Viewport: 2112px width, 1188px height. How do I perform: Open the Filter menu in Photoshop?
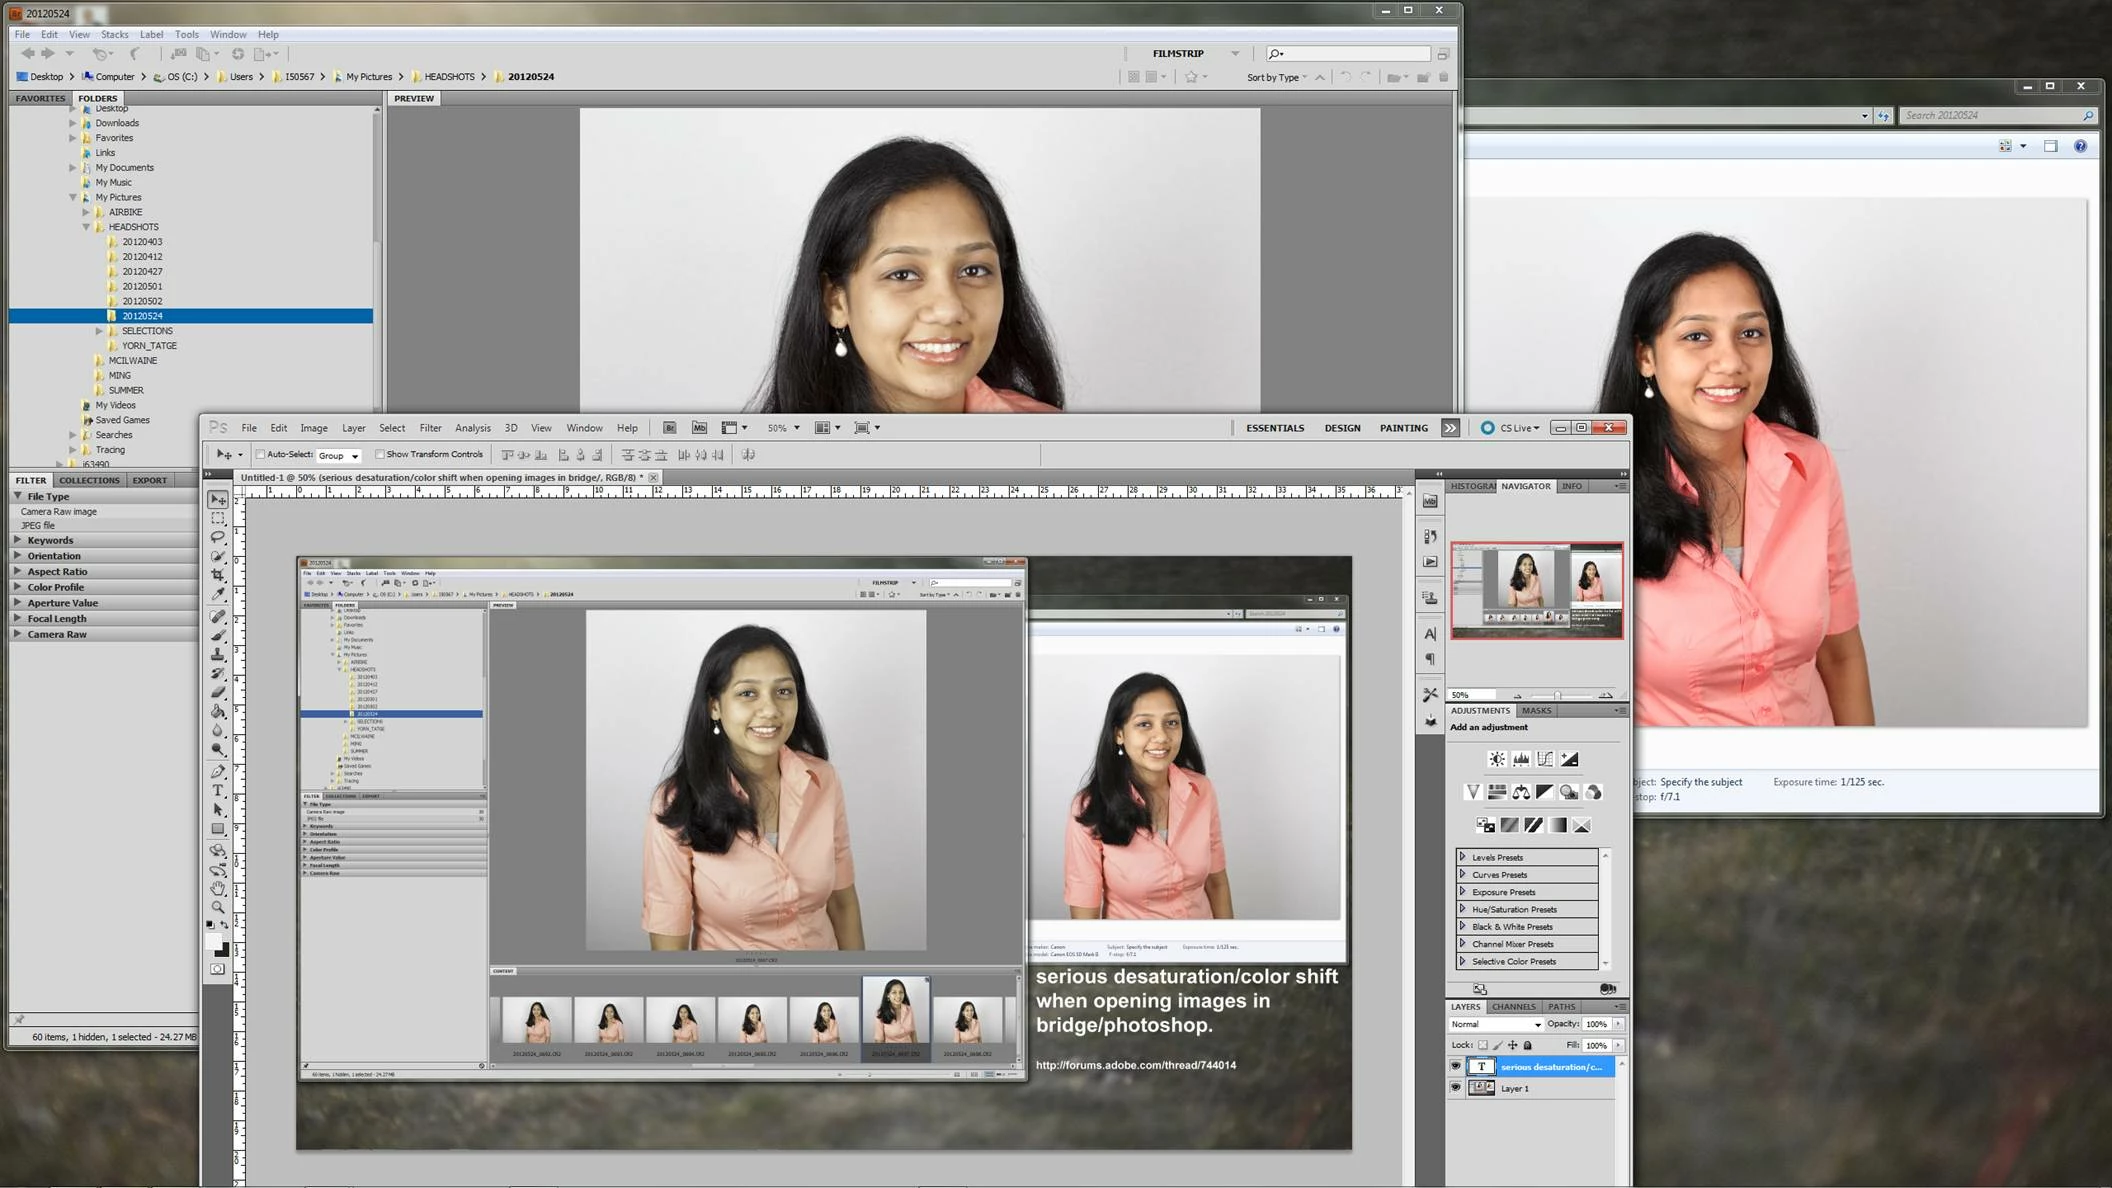tap(430, 428)
